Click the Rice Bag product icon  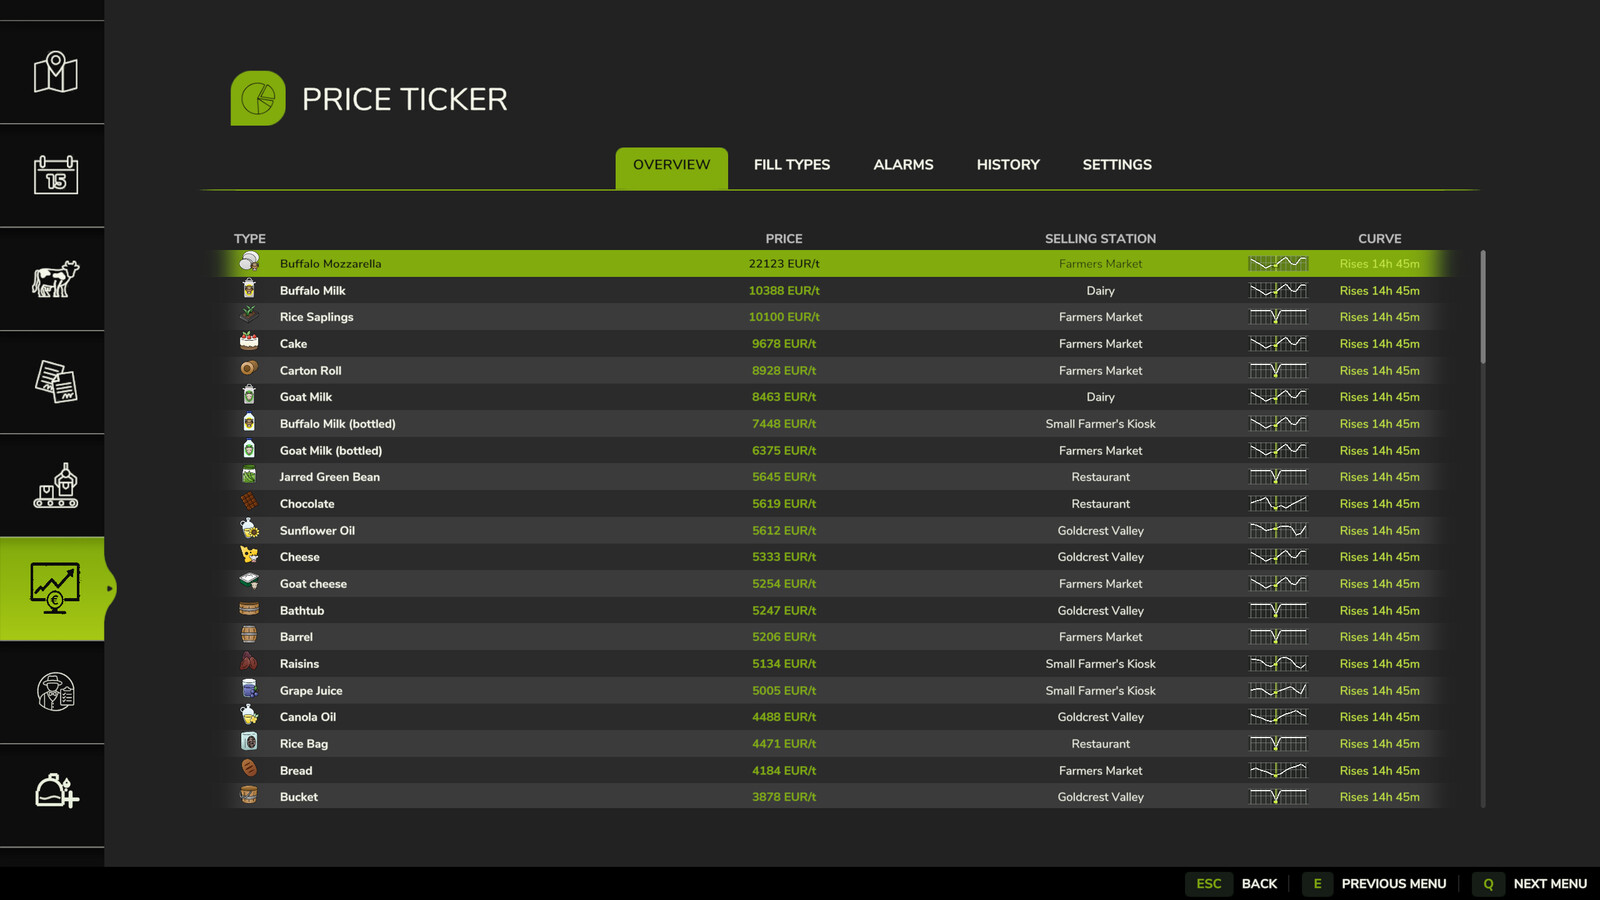[x=249, y=742]
